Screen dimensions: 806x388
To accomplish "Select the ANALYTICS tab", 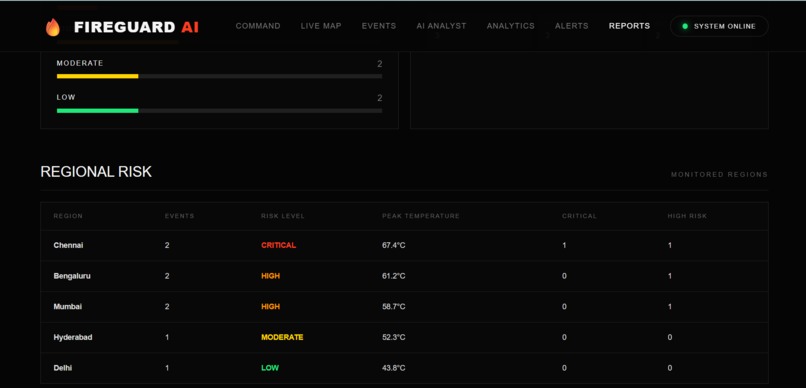I will (x=510, y=26).
